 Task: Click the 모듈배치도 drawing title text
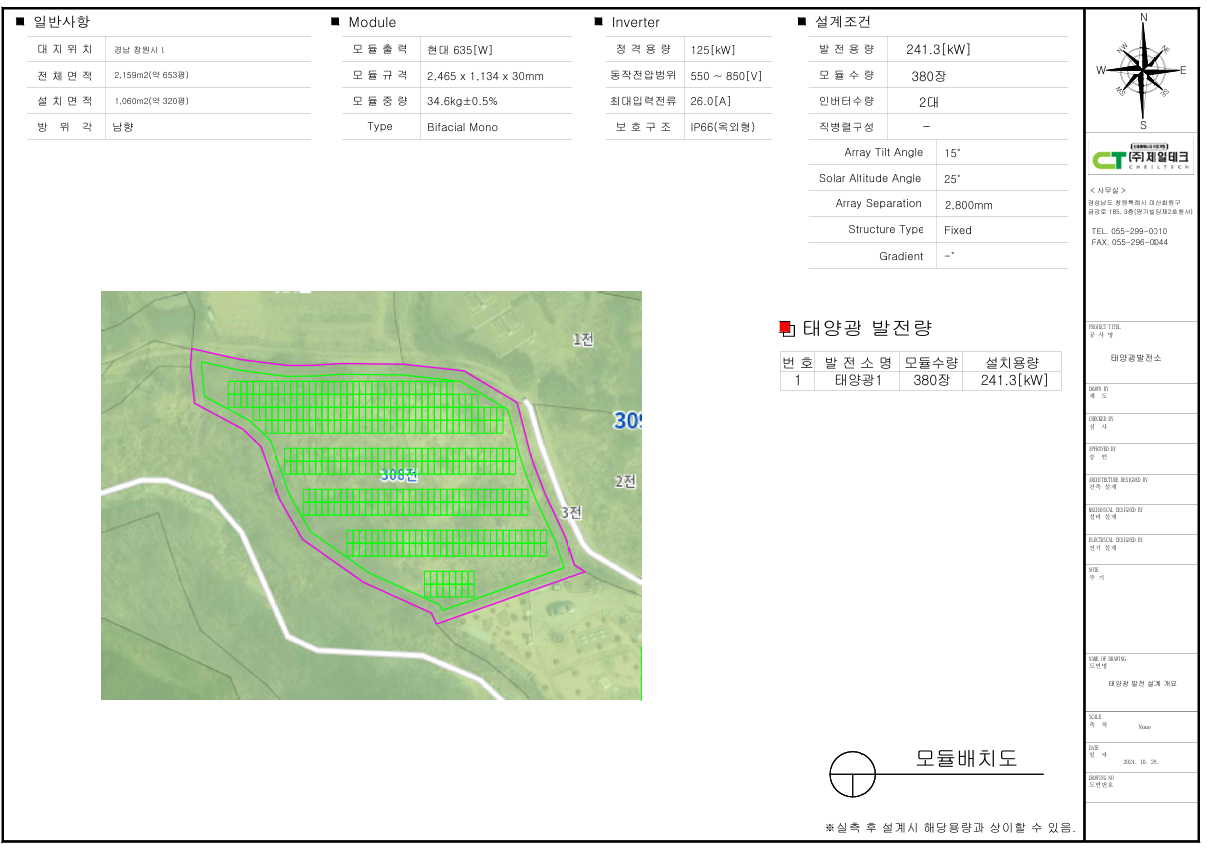(x=966, y=759)
